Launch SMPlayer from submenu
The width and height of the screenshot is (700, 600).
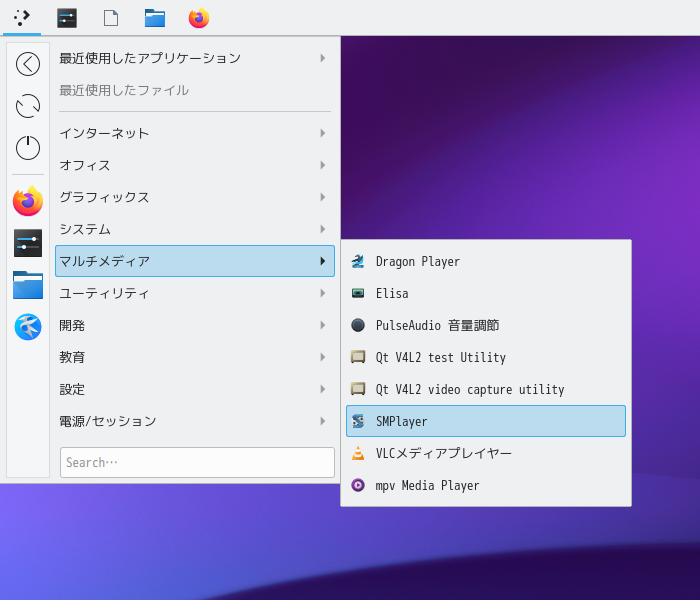[486, 421]
